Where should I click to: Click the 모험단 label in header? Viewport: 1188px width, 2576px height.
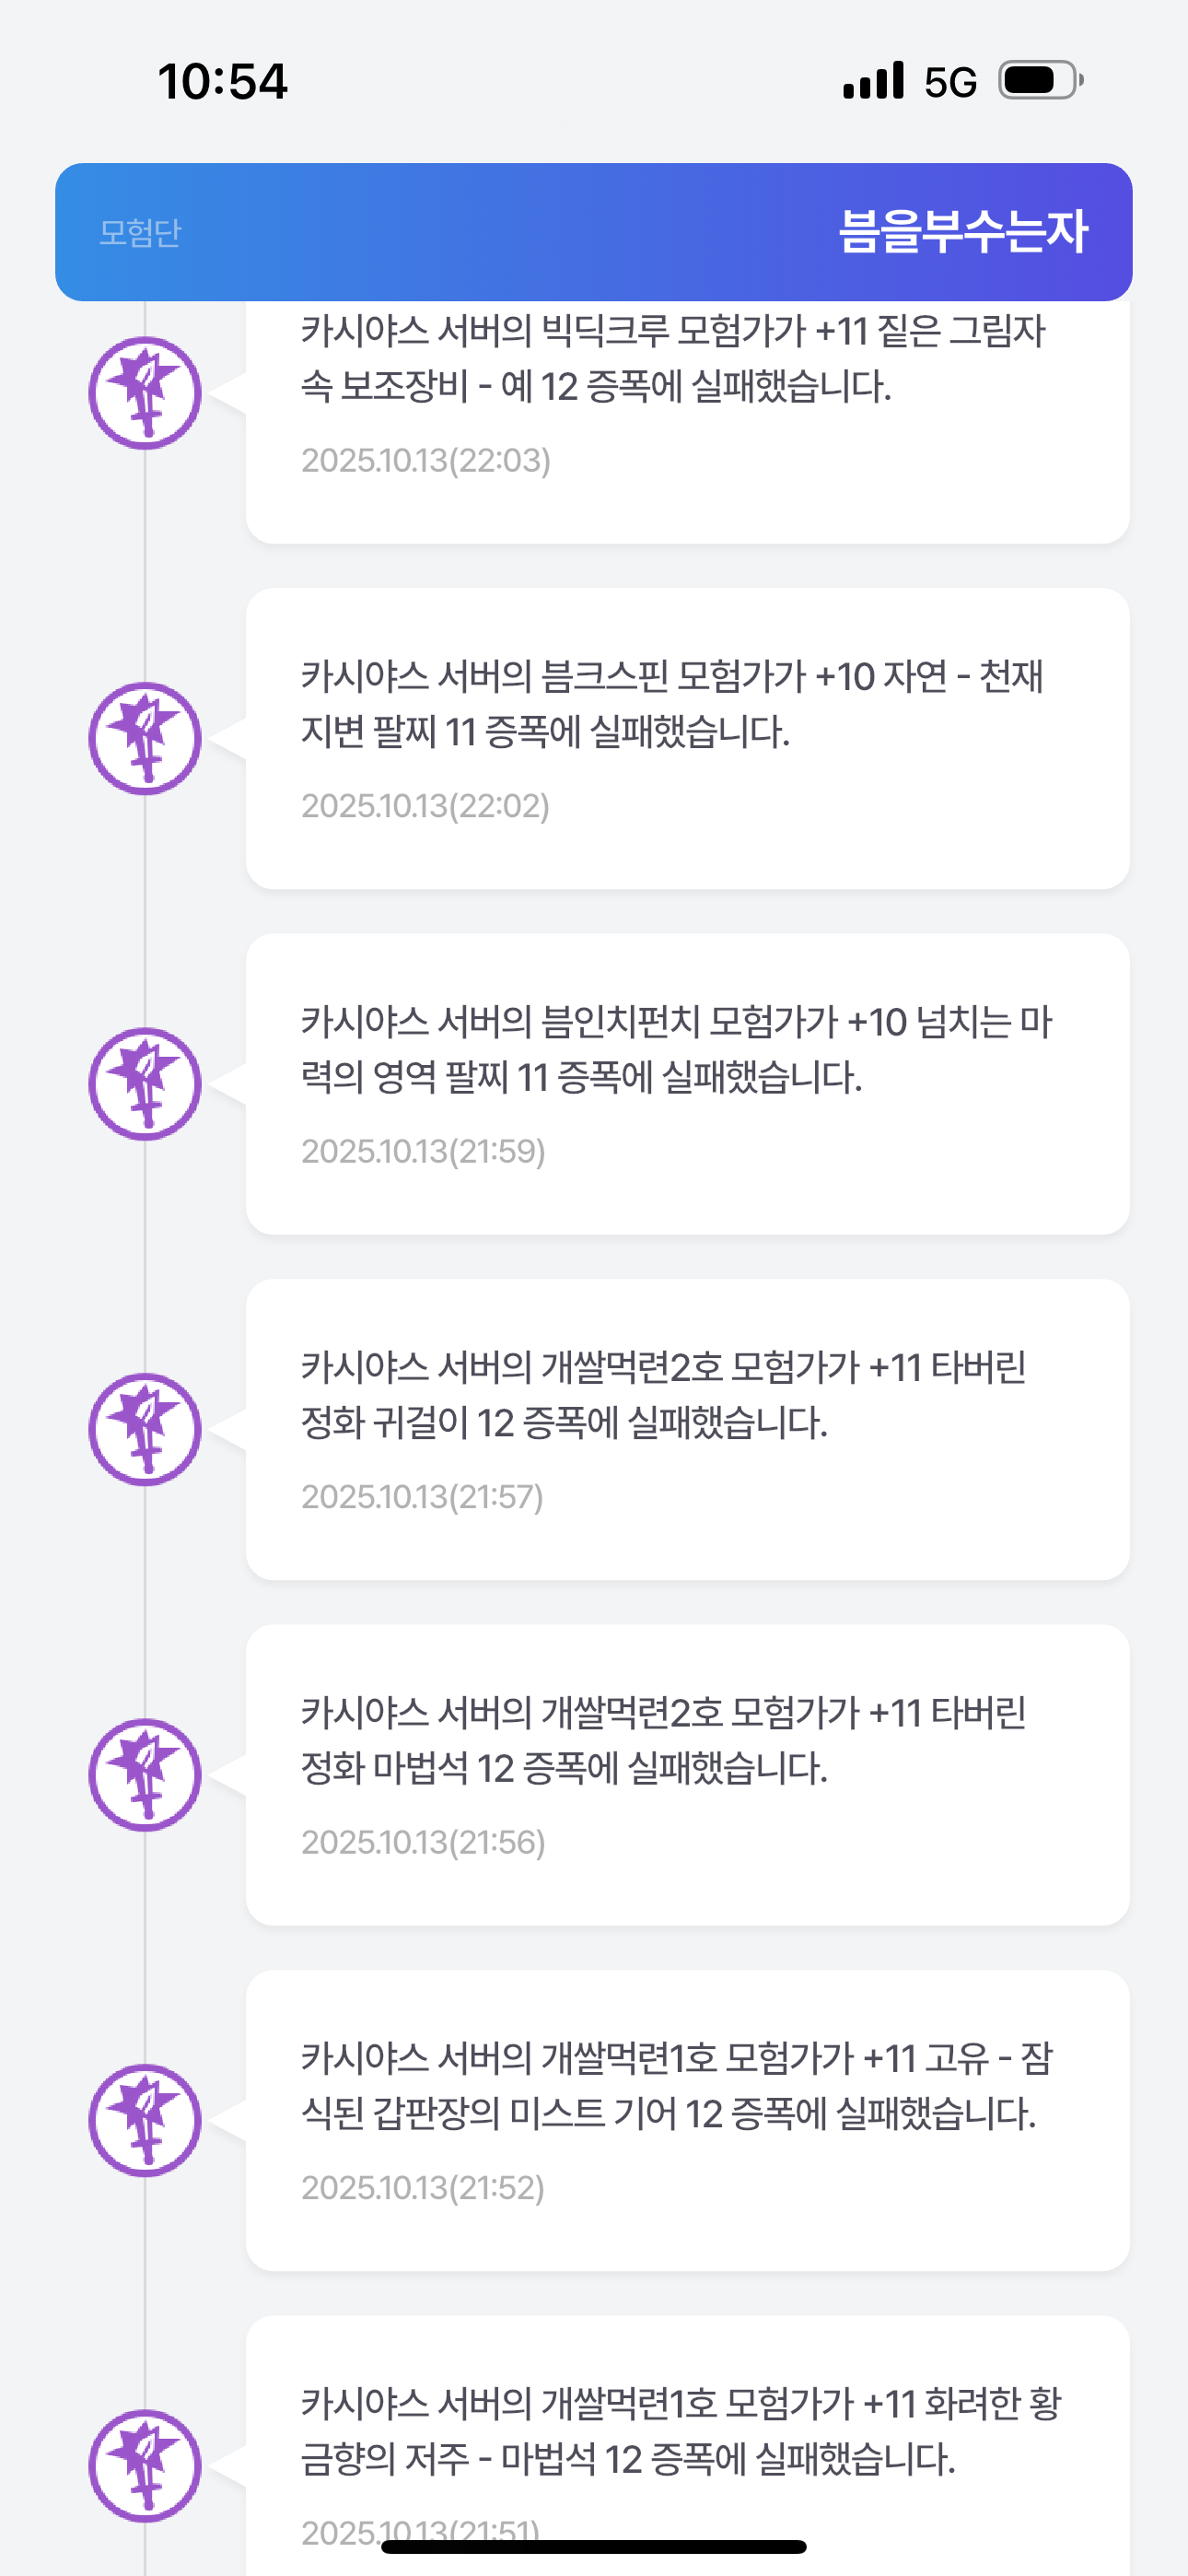coord(140,233)
